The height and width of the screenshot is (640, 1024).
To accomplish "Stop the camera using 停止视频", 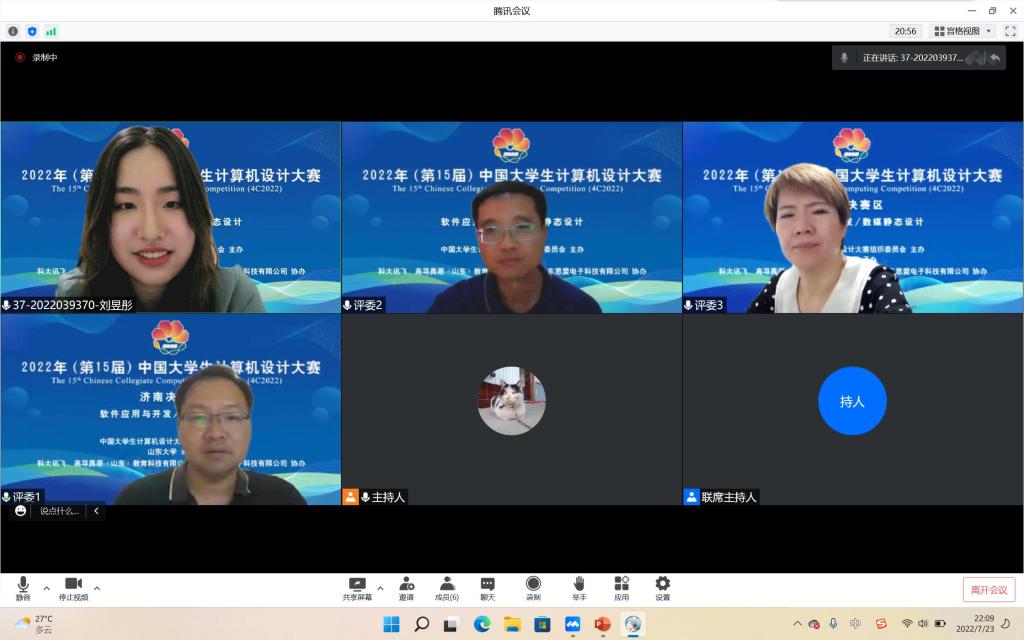I will pos(73,587).
